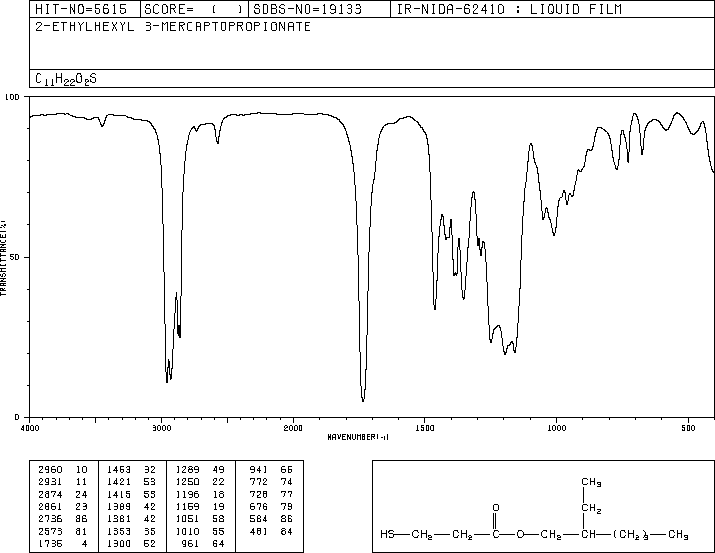This screenshot has width=715, height=553.
Task: Click peak table entry 1169
Action: 187,506
